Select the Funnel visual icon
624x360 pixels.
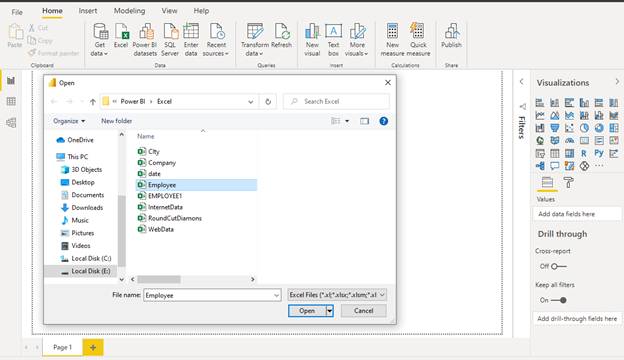554,128
